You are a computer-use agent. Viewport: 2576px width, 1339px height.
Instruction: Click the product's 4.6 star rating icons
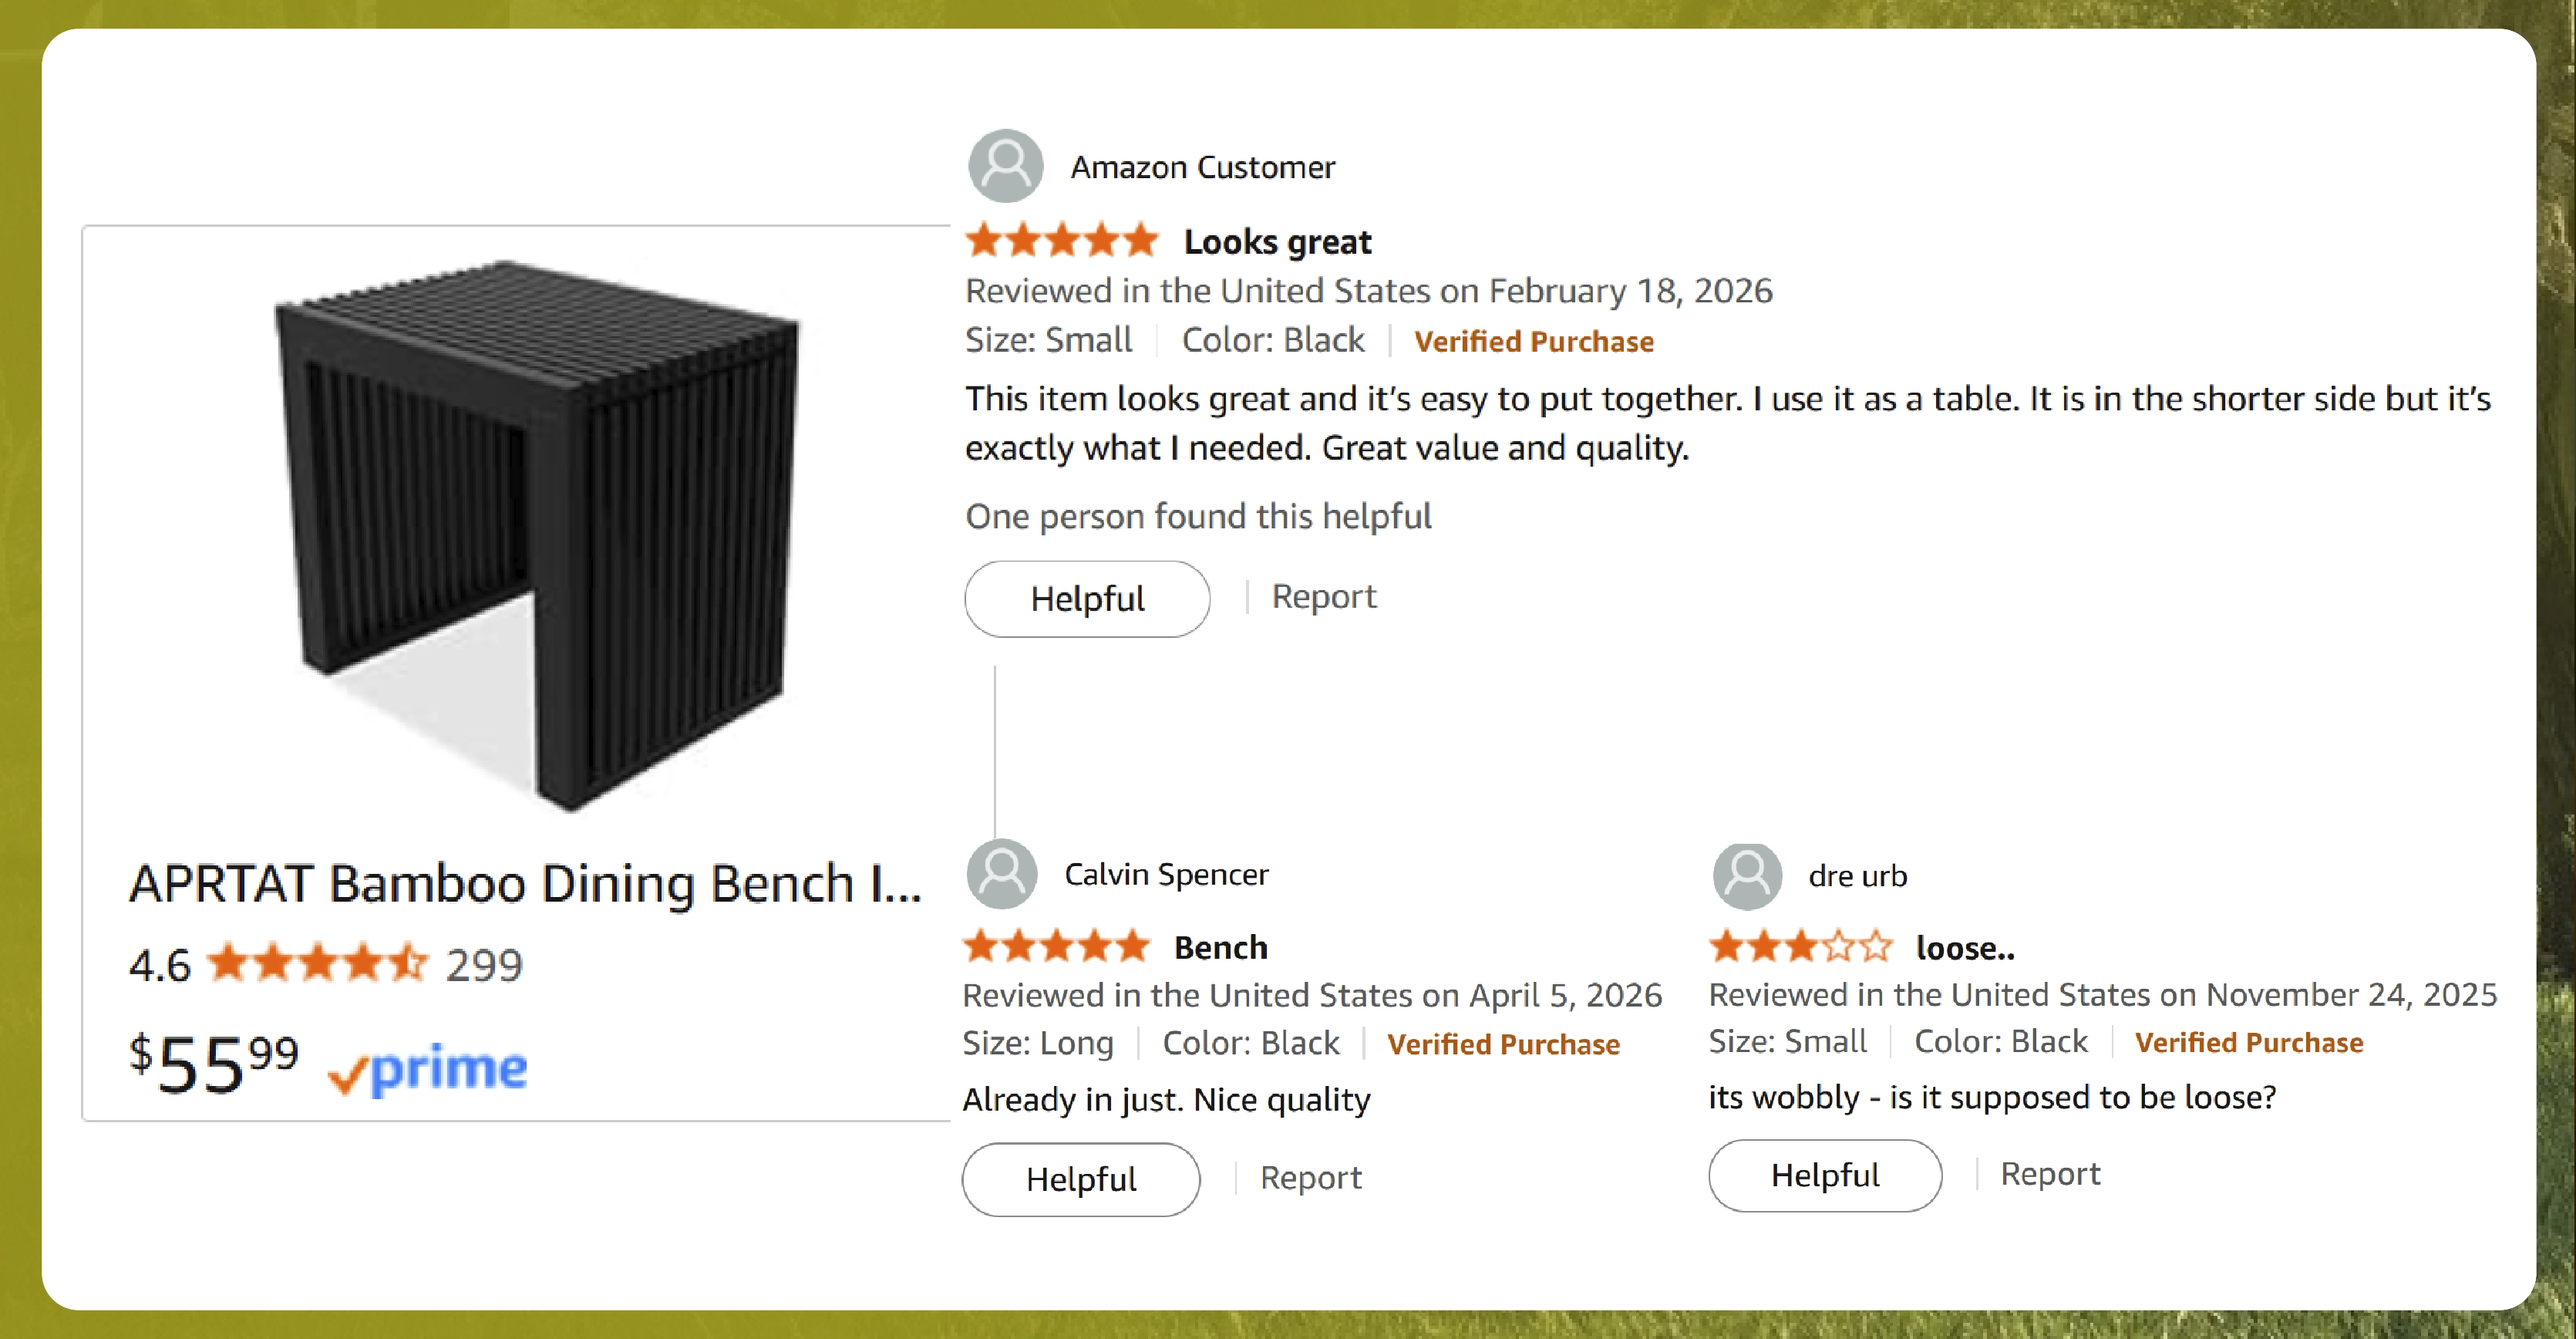click(317, 964)
